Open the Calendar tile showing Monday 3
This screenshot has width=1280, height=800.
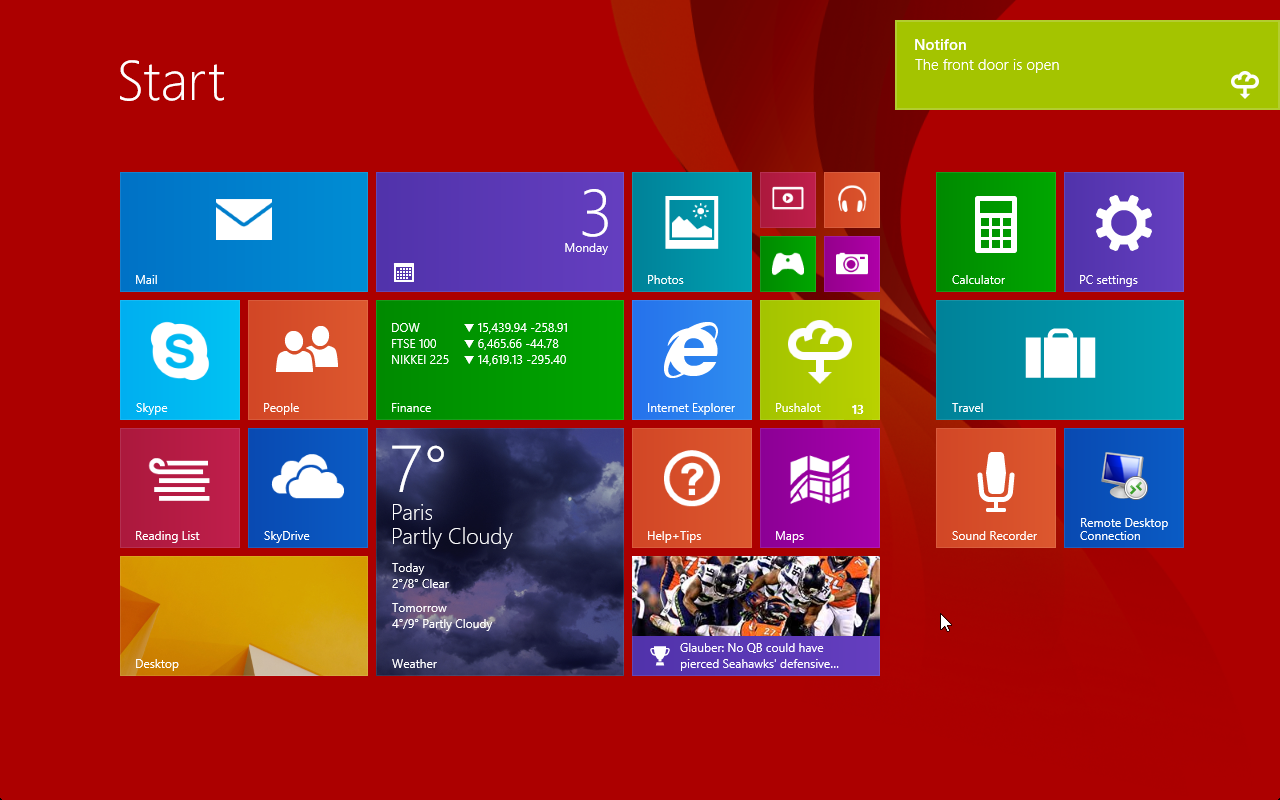tap(499, 231)
